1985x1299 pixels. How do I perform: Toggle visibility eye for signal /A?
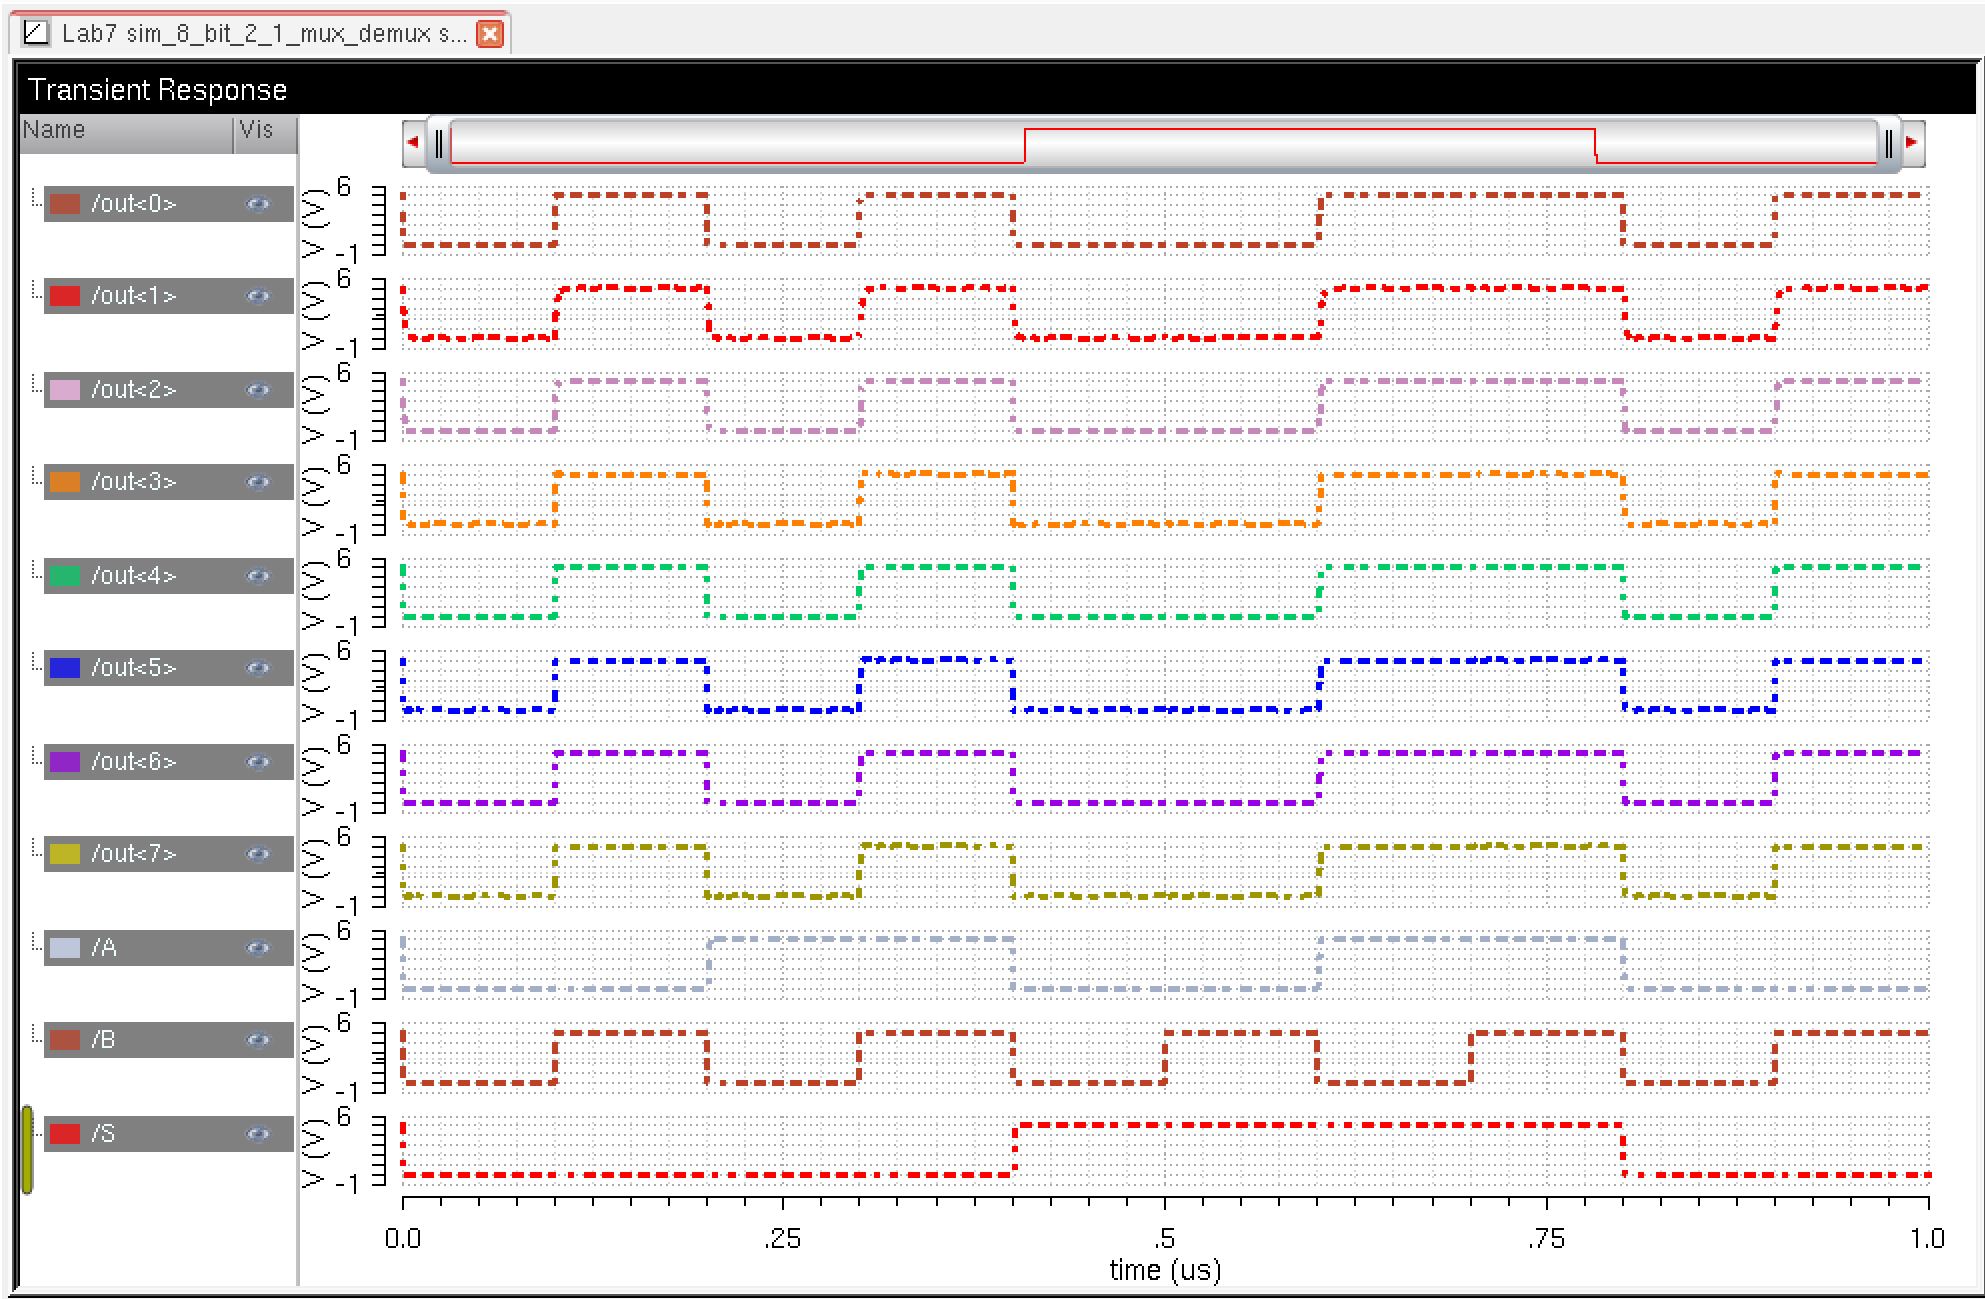258,948
